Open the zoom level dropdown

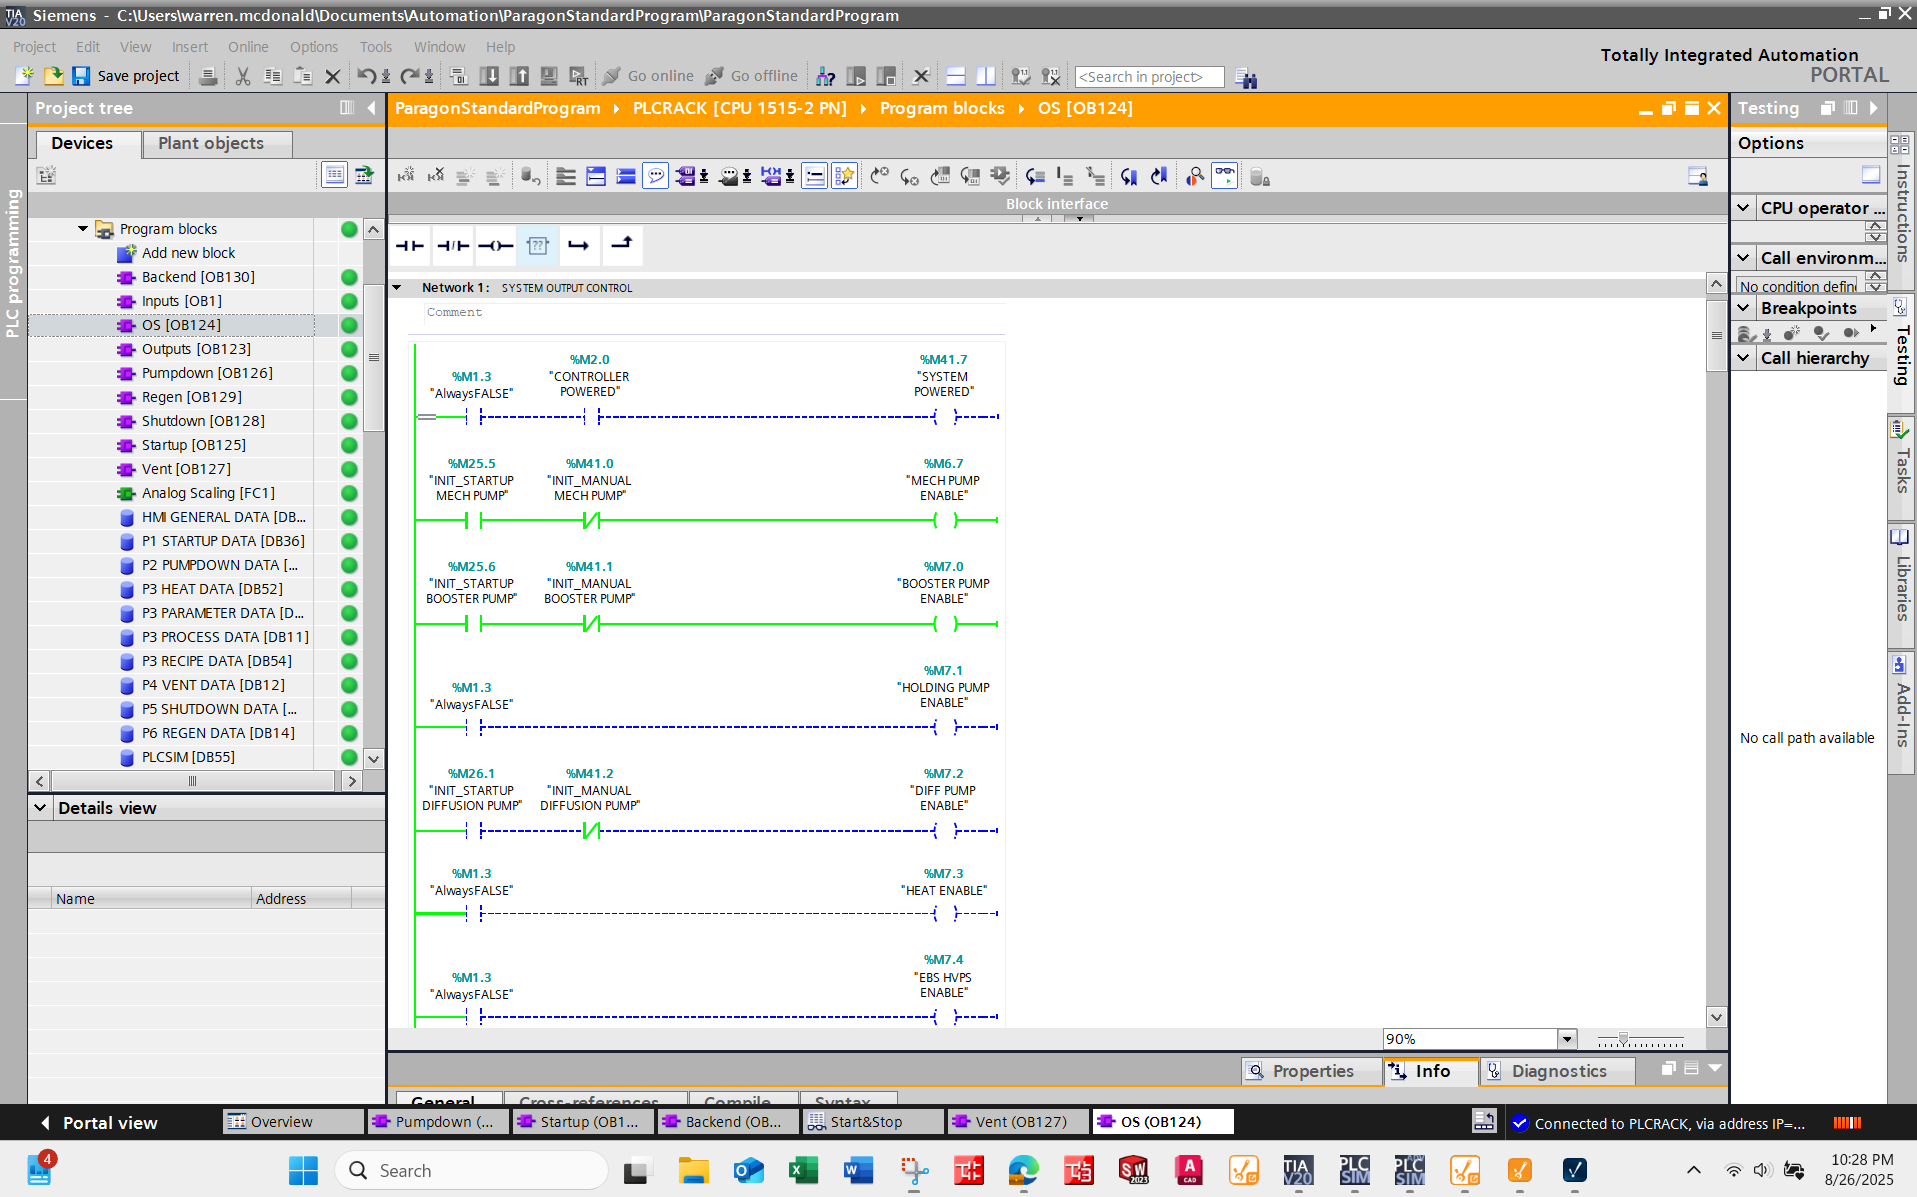click(x=1567, y=1039)
